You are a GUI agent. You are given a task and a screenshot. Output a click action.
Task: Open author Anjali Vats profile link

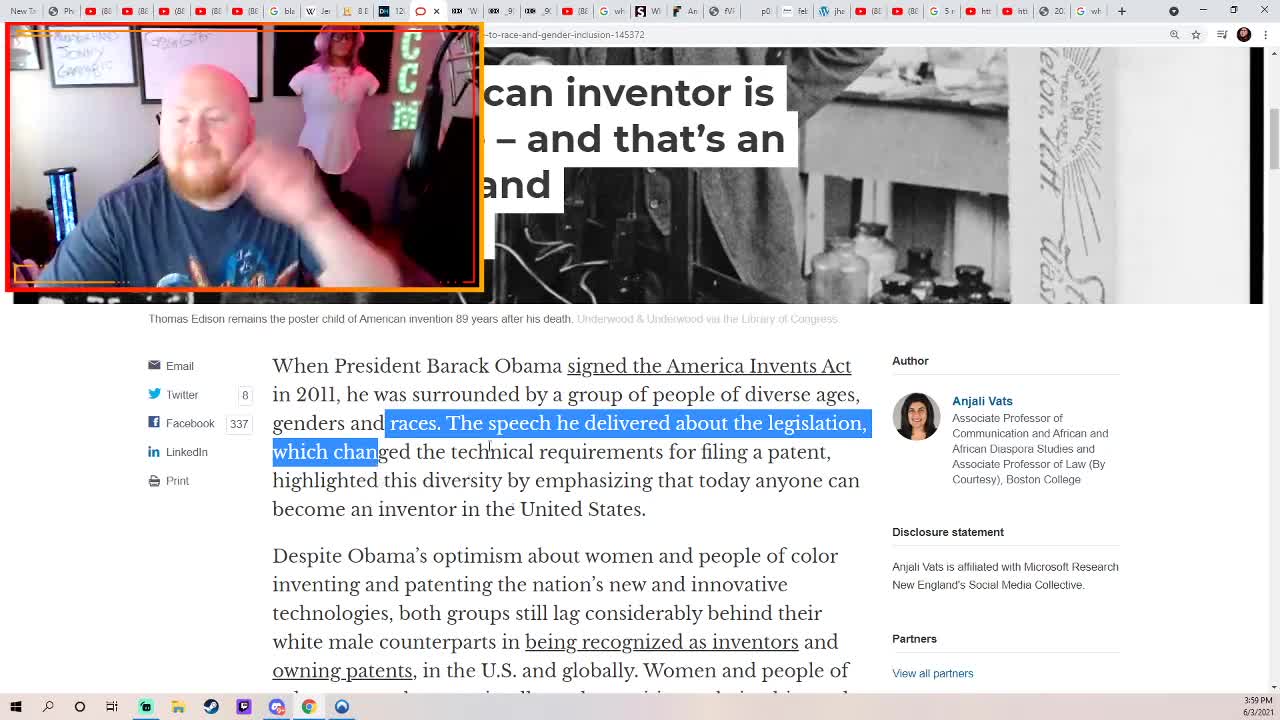(x=982, y=401)
